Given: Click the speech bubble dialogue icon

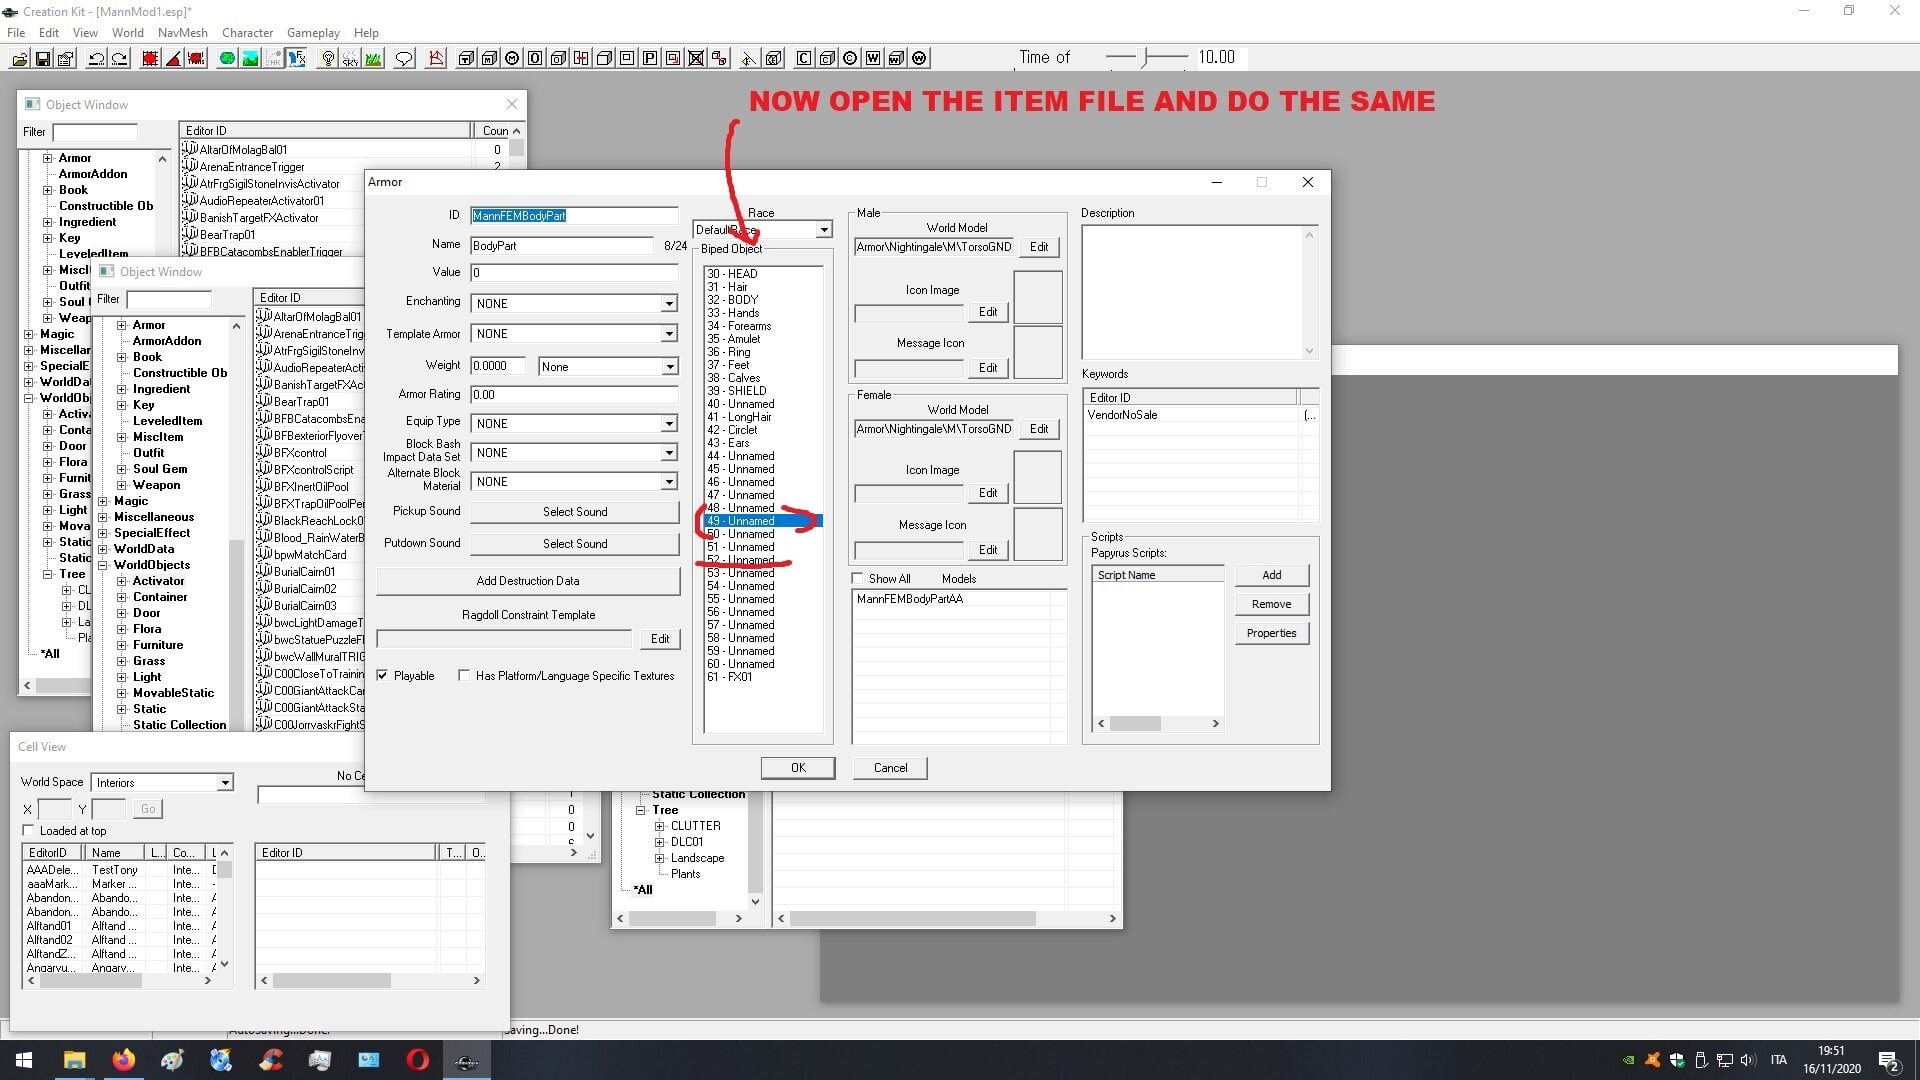Looking at the screenshot, I should coord(404,58).
